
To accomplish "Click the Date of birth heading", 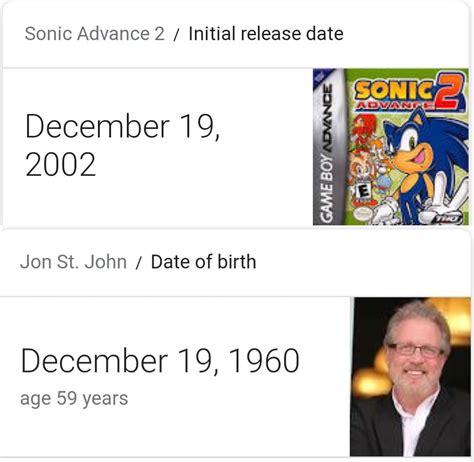I will (x=204, y=262).
